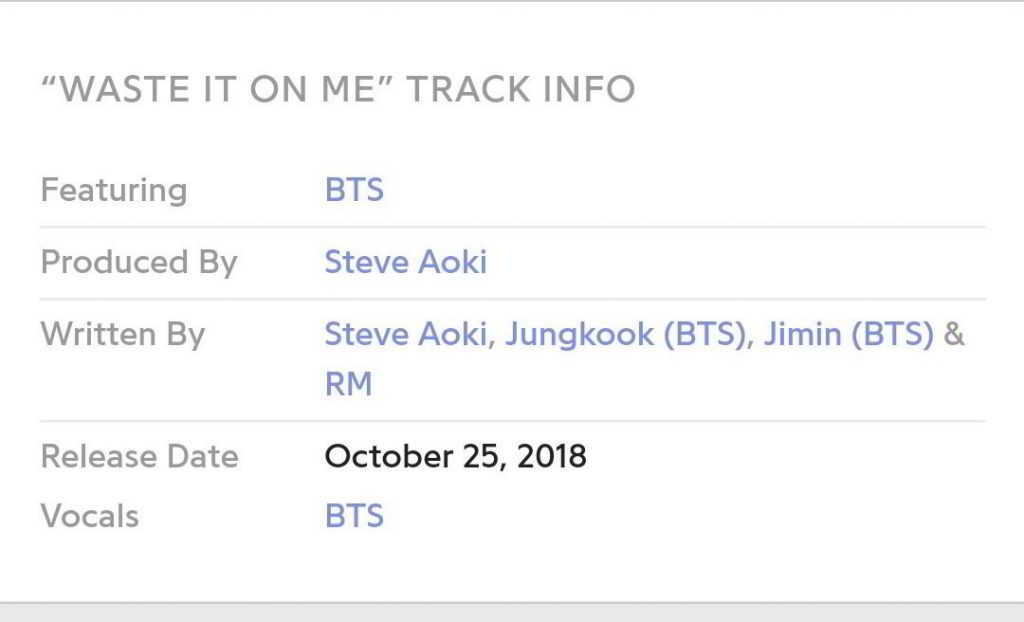This screenshot has height=622, width=1024.
Task: Click divider line beneath Produced By row
Action: (x=512, y=299)
